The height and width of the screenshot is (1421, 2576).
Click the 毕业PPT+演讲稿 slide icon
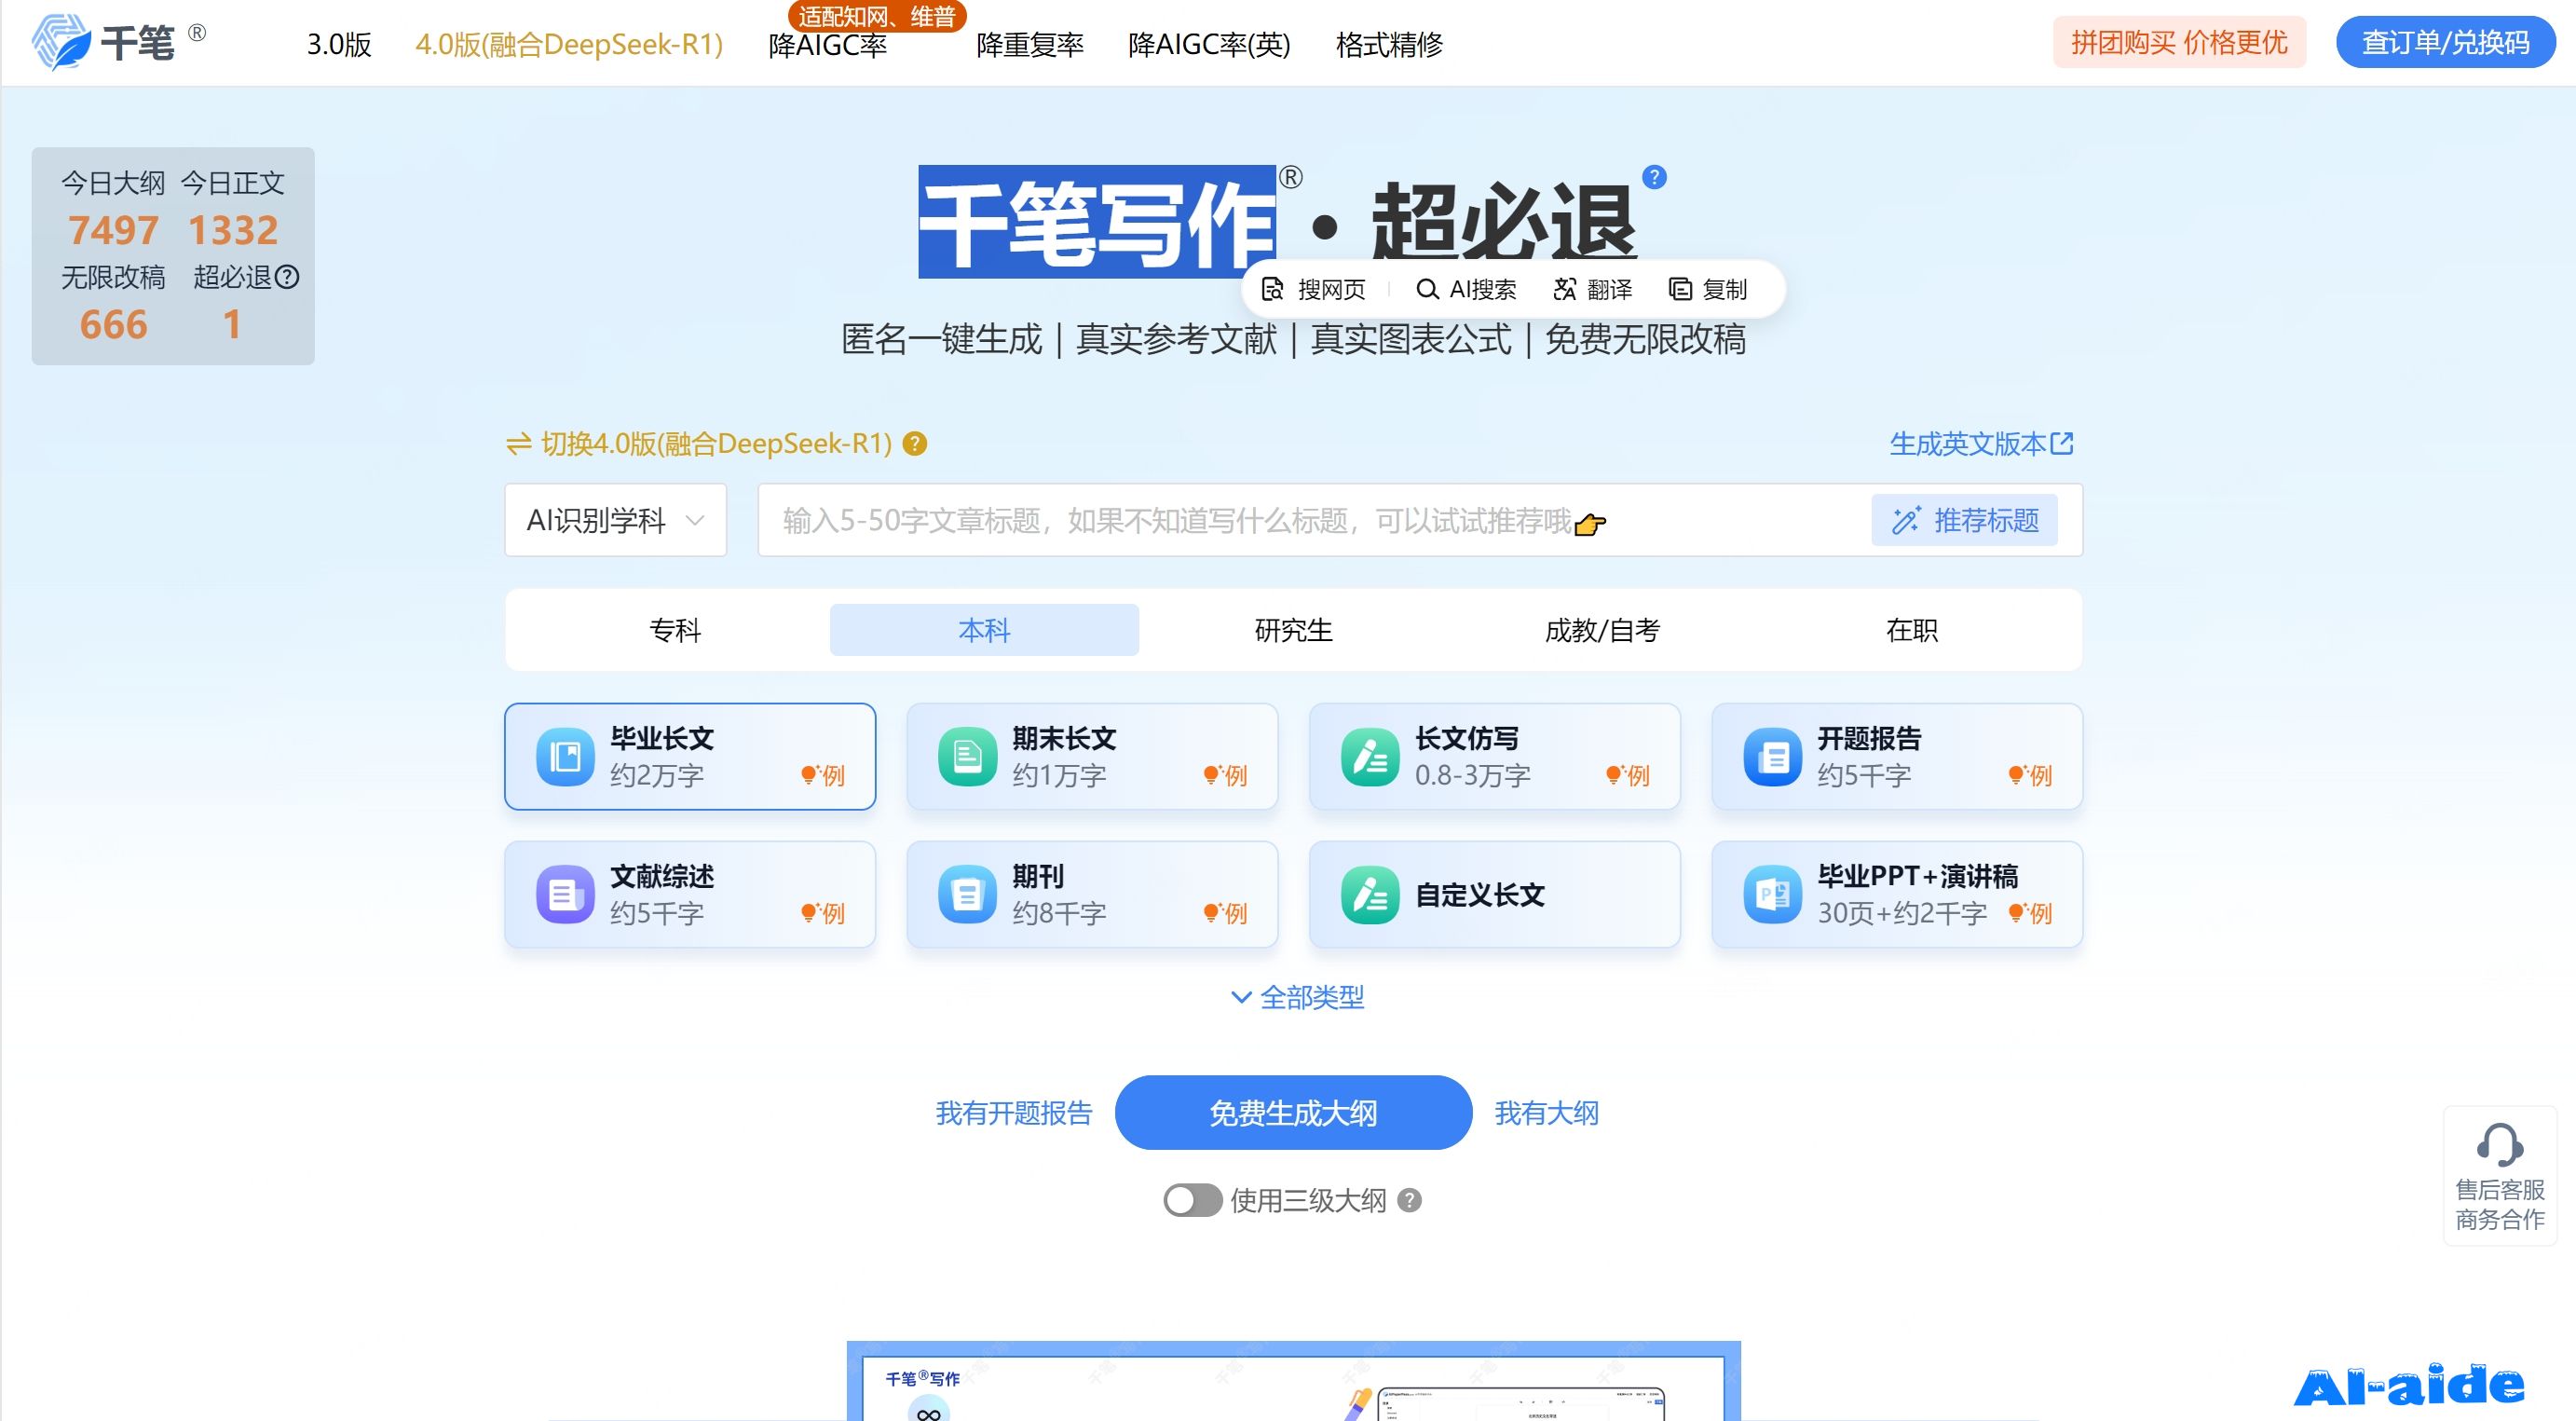tap(1772, 895)
